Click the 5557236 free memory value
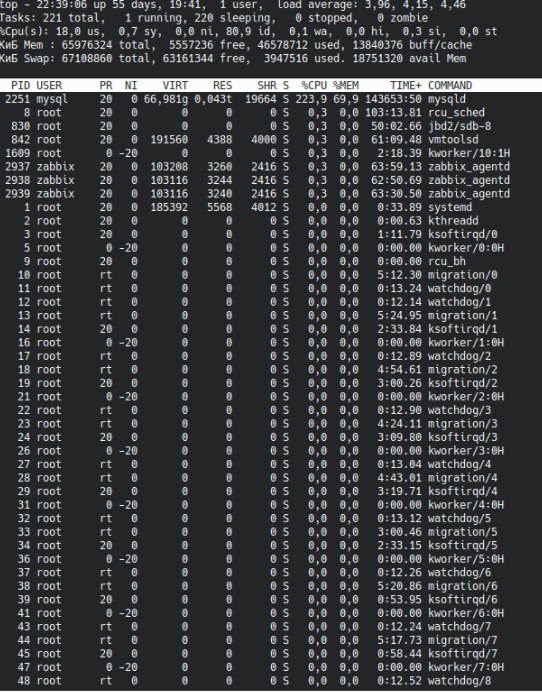The image size is (542, 692). pos(191,45)
